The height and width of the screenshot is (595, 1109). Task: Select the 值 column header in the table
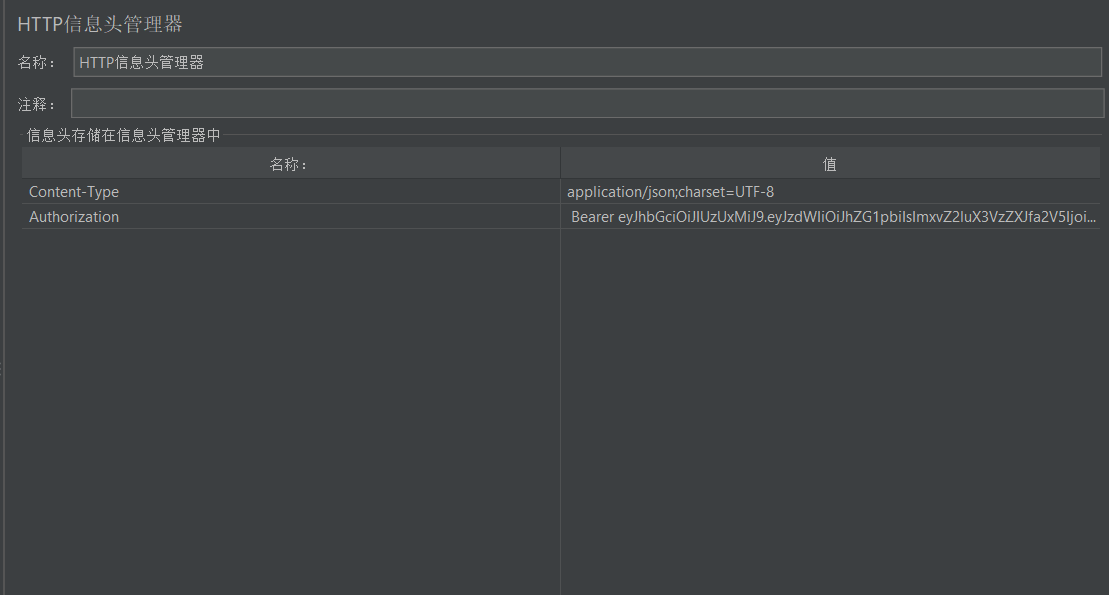point(830,164)
